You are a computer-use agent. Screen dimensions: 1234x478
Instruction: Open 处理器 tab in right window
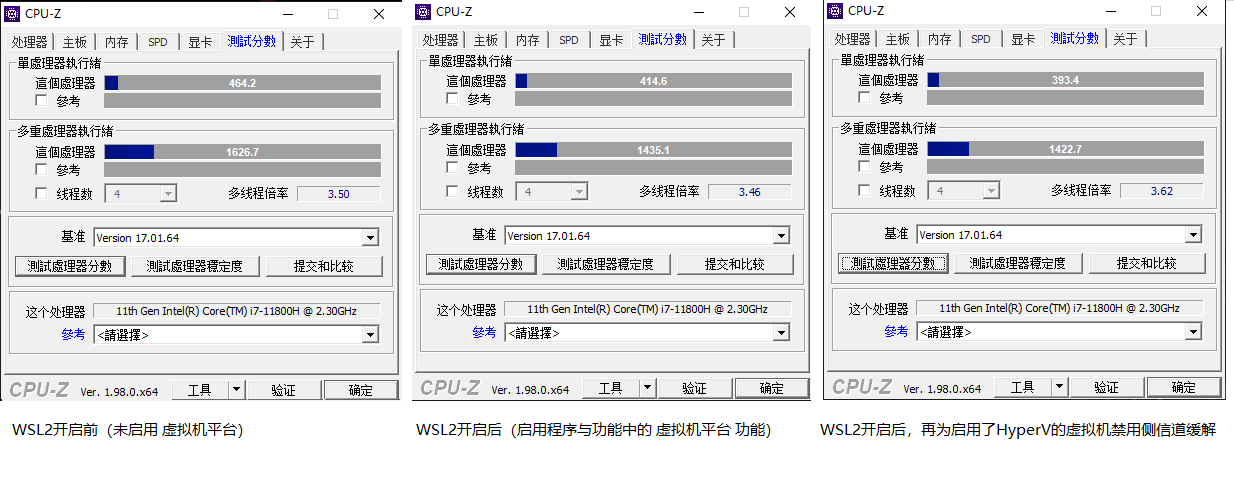click(852, 39)
